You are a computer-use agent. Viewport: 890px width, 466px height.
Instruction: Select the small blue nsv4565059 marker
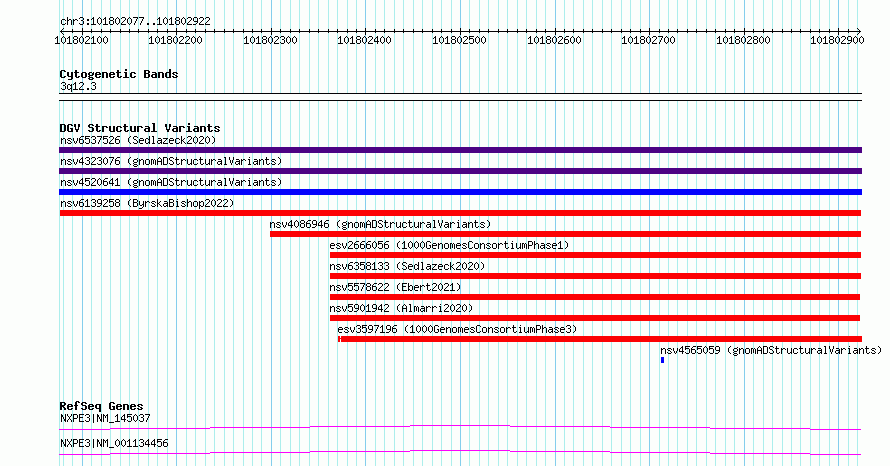(662, 360)
